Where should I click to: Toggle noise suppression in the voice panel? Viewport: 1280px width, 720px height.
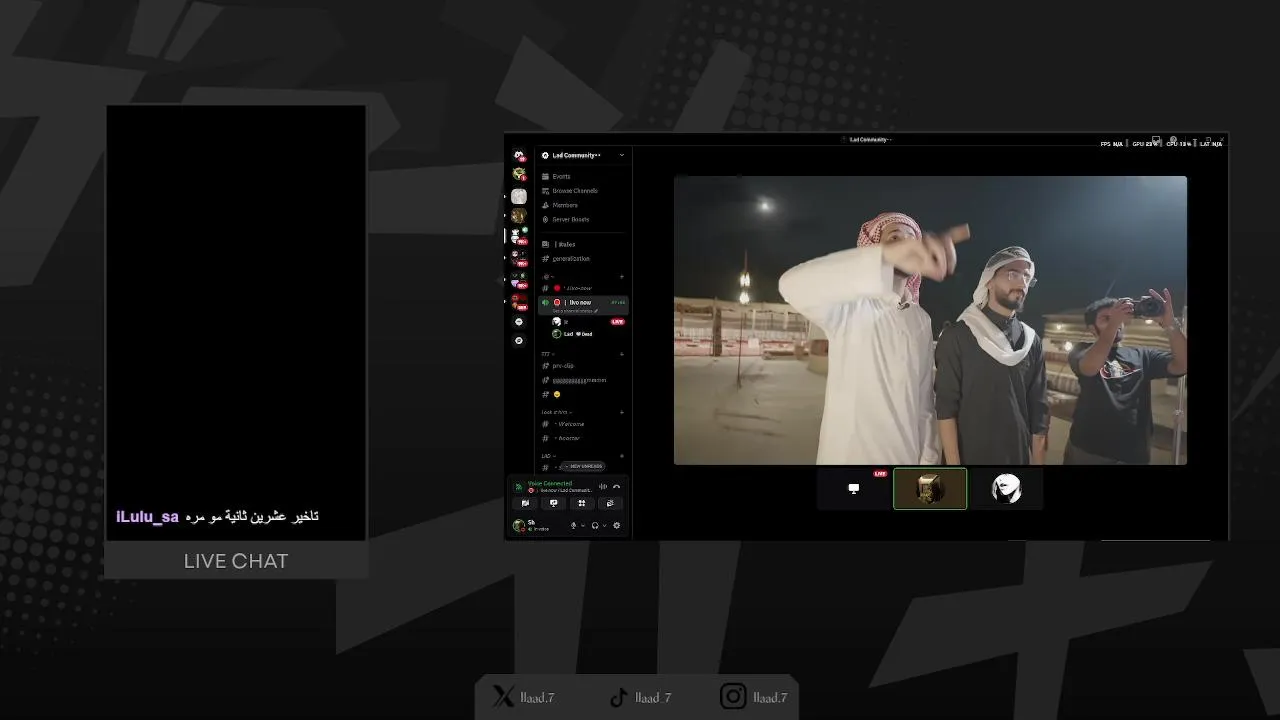(603, 487)
